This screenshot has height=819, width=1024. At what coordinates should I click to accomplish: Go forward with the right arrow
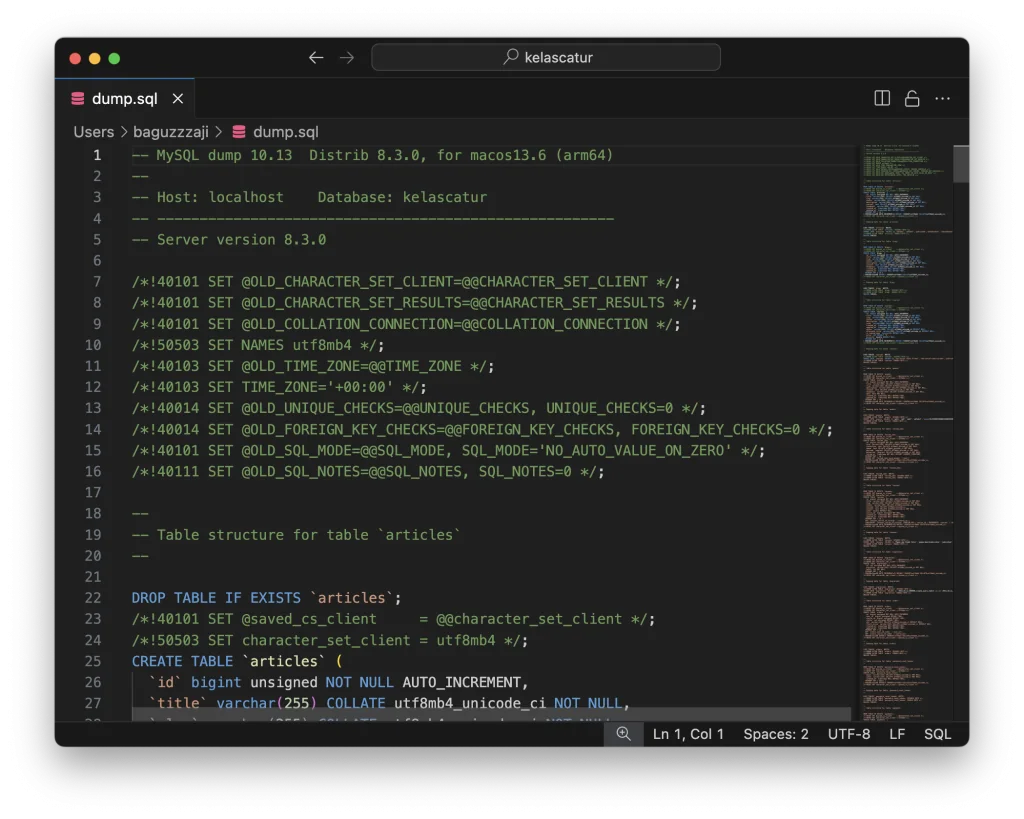347,57
